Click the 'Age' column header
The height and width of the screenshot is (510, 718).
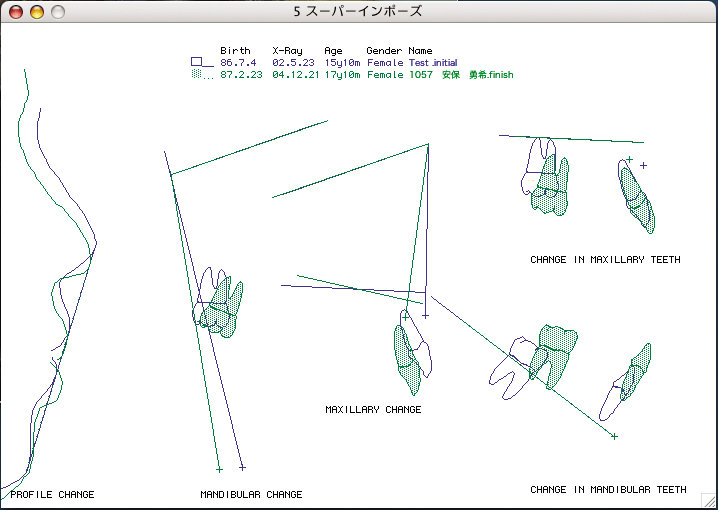[333, 51]
